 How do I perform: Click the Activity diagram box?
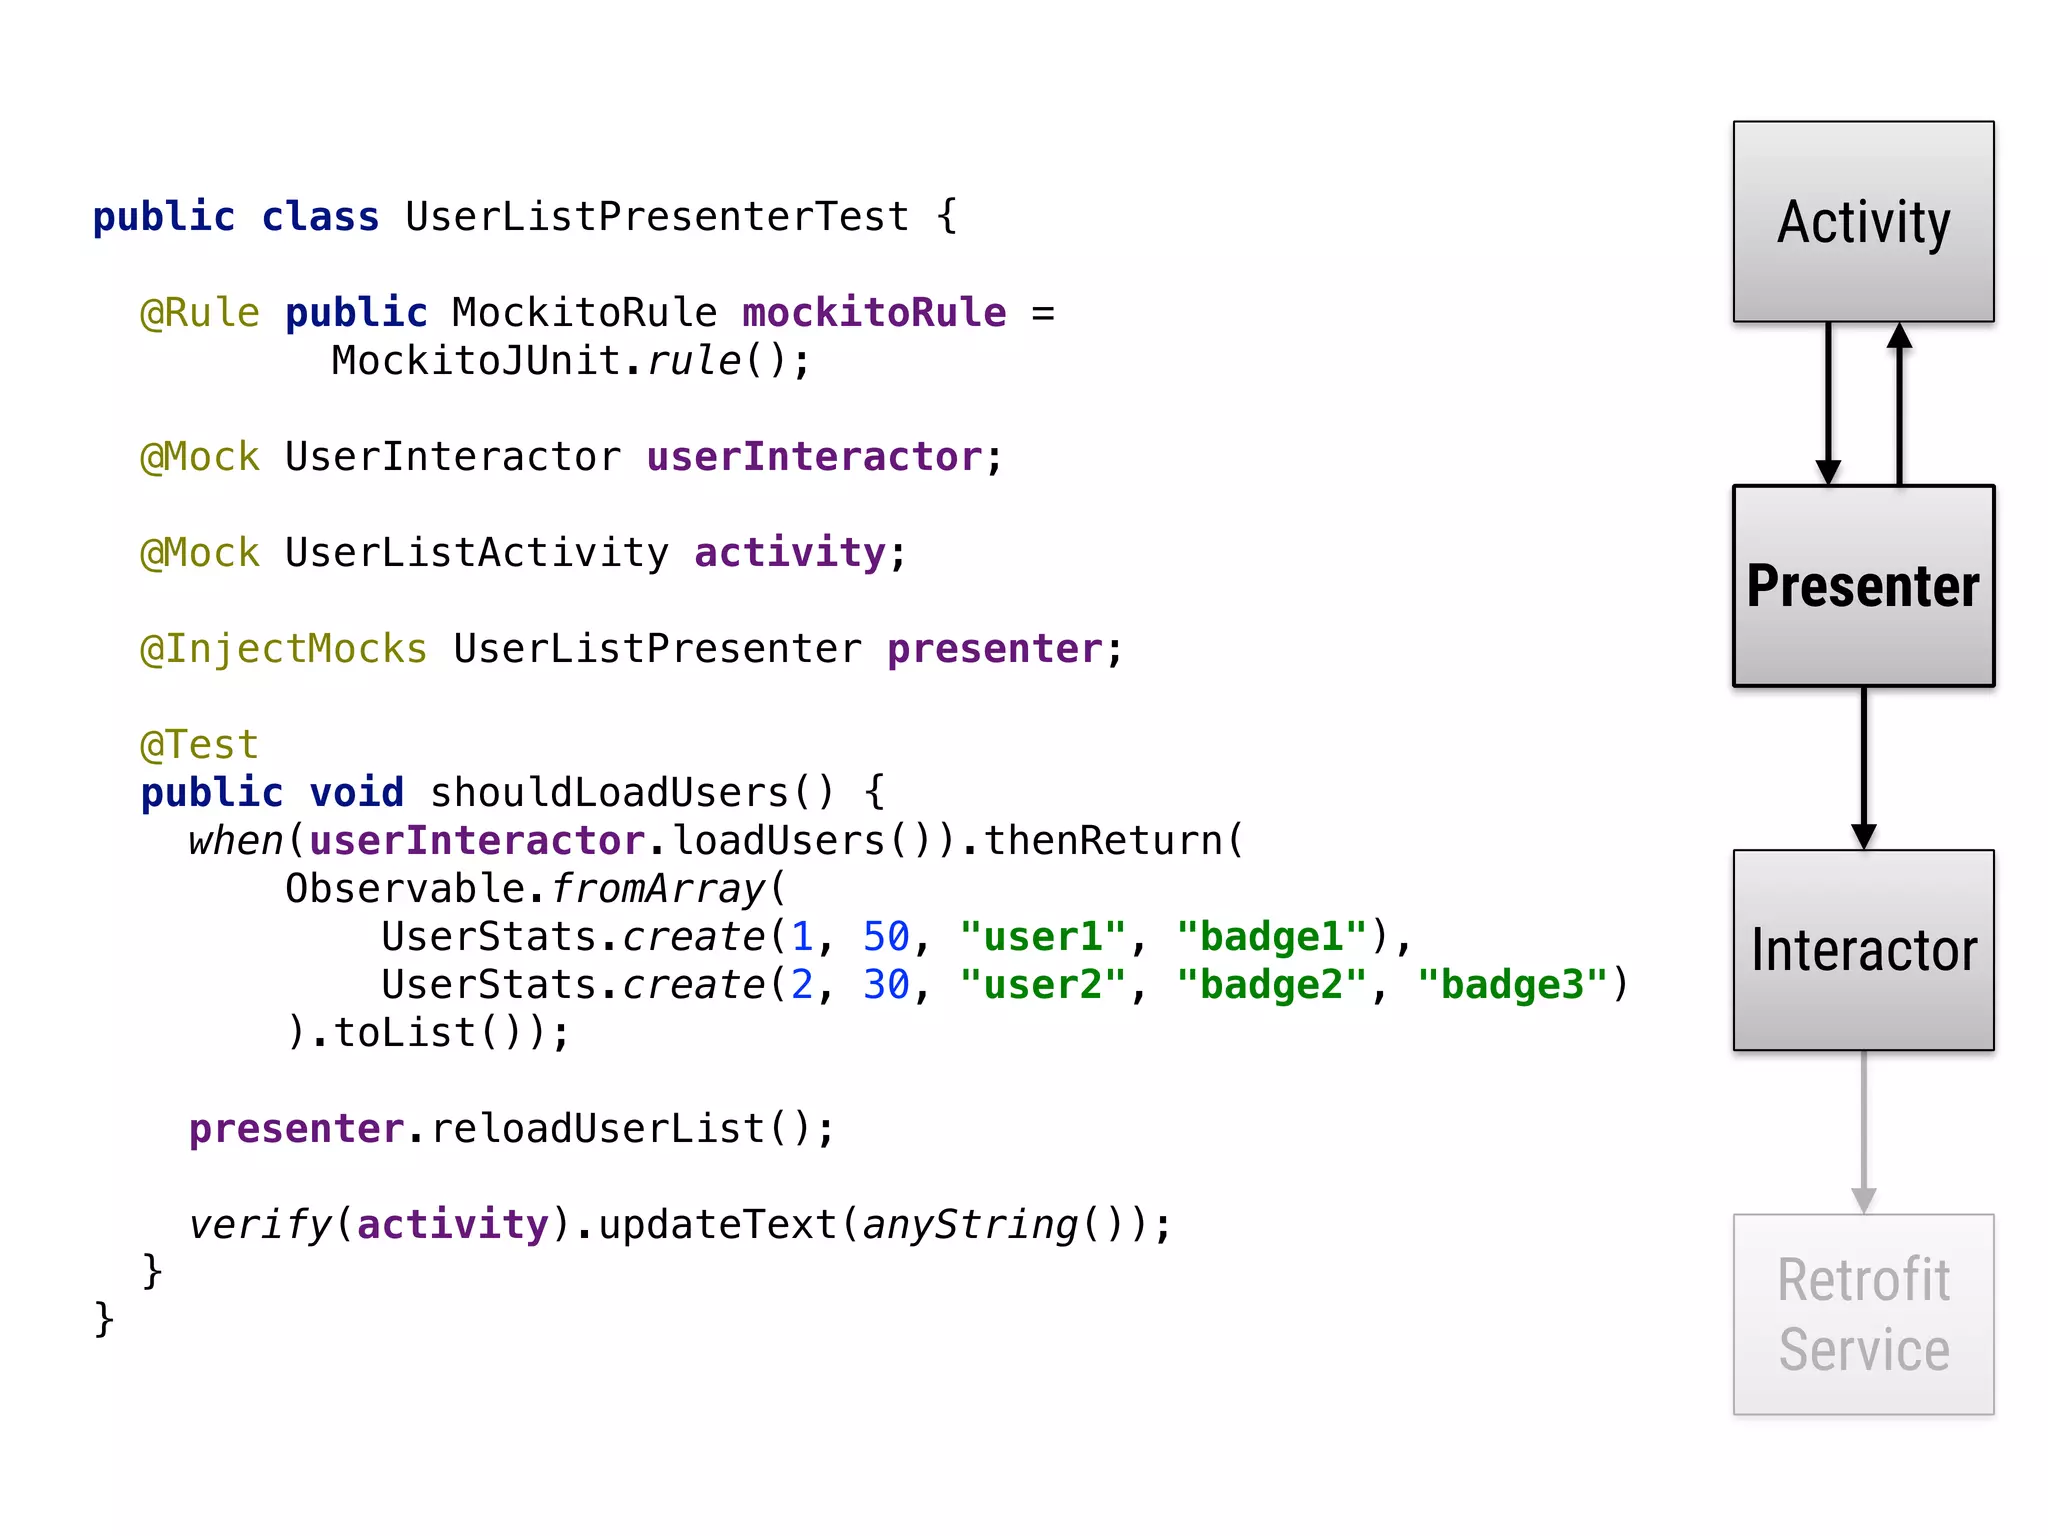(1863, 221)
